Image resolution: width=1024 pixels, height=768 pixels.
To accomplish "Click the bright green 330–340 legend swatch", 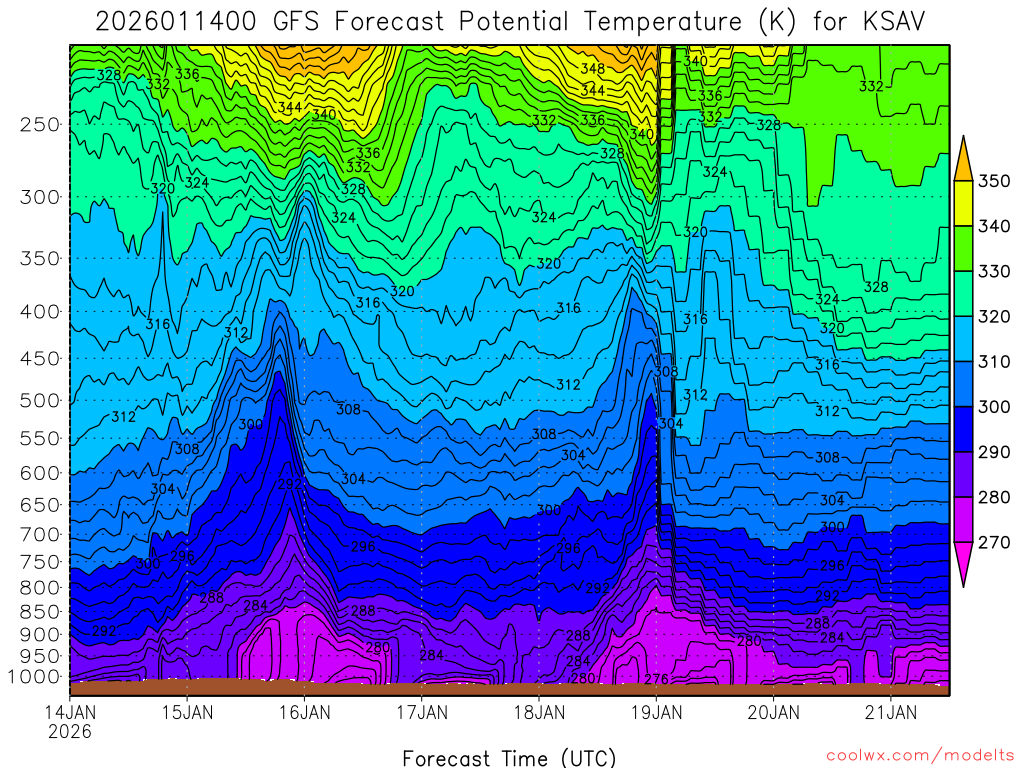I will 963,248.
